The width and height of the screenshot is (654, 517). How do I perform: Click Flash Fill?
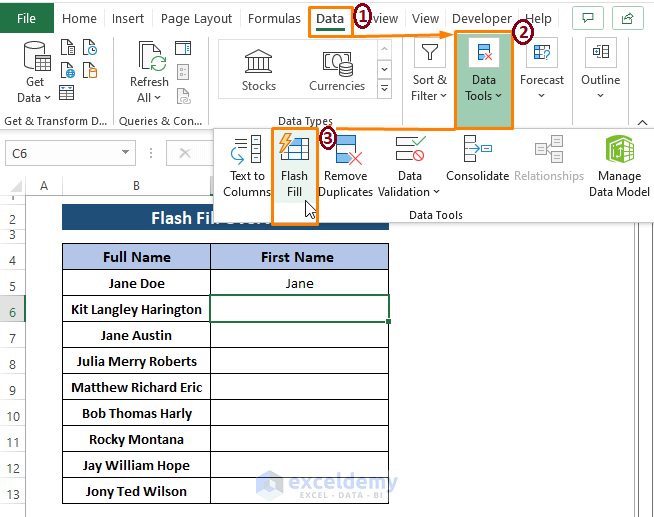294,166
